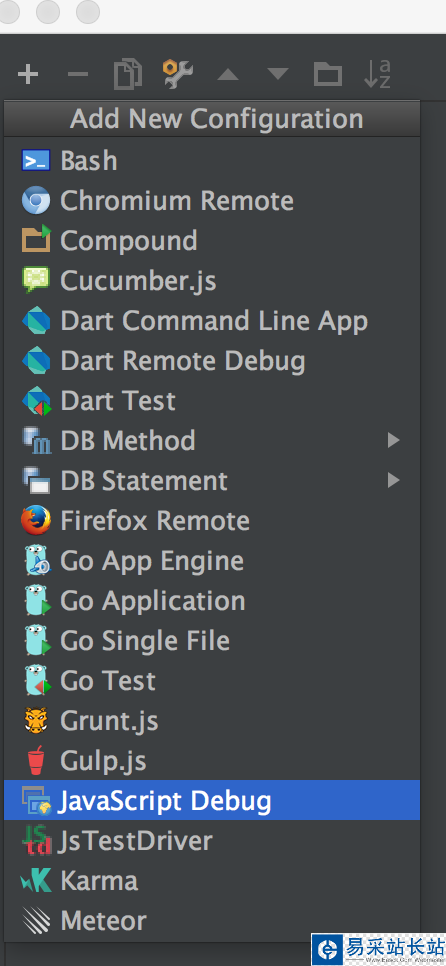
Task: Choose Firefox Remote configuration
Action: pos(212,521)
